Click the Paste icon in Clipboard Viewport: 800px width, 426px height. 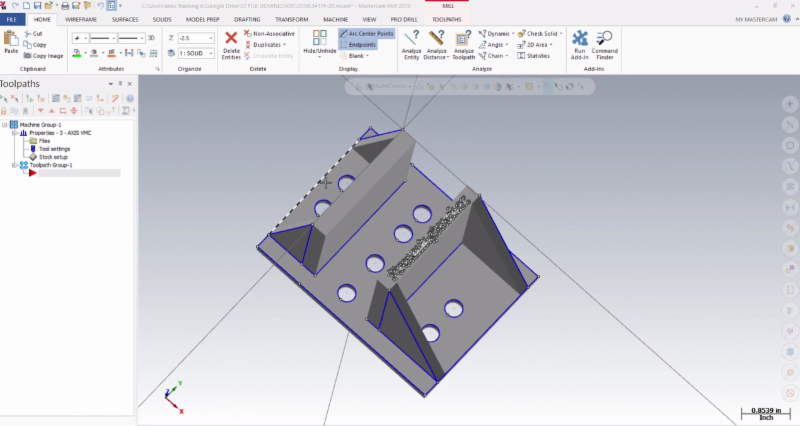point(11,40)
